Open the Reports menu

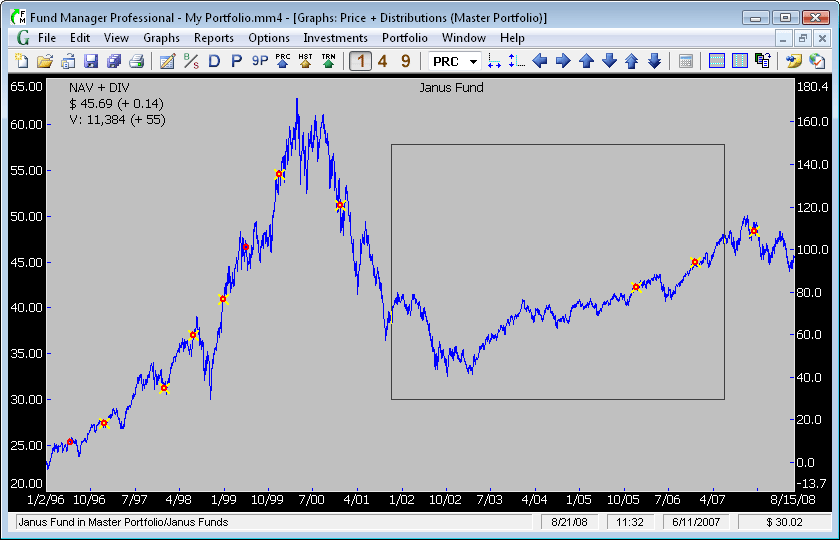pos(214,38)
